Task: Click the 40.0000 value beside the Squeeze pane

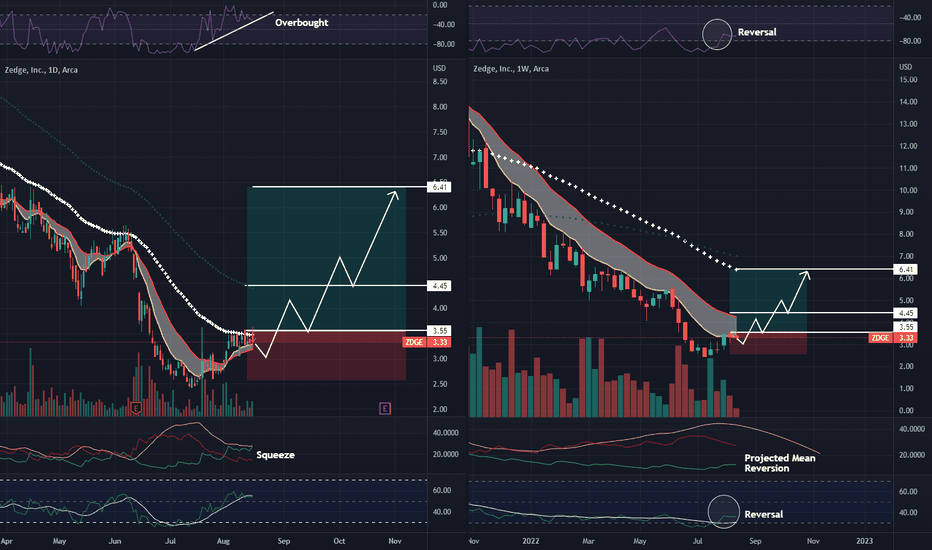Action: click(445, 433)
